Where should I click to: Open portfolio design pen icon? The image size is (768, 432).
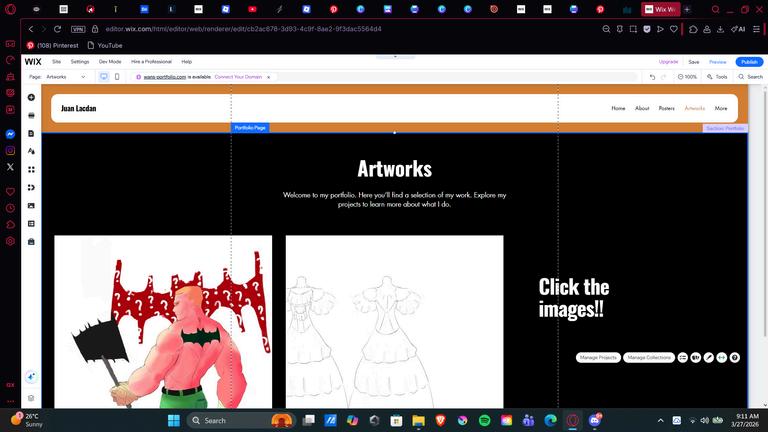709,358
